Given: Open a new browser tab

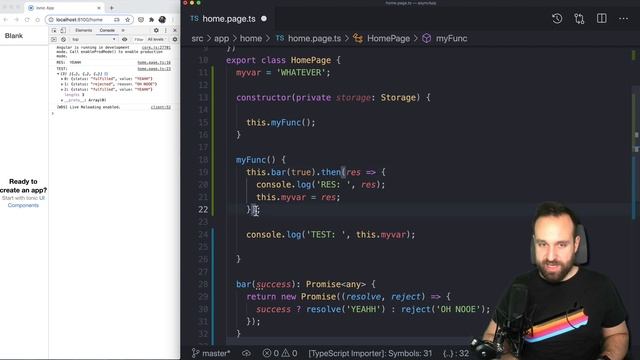Looking at the screenshot, I should tap(111, 8).
